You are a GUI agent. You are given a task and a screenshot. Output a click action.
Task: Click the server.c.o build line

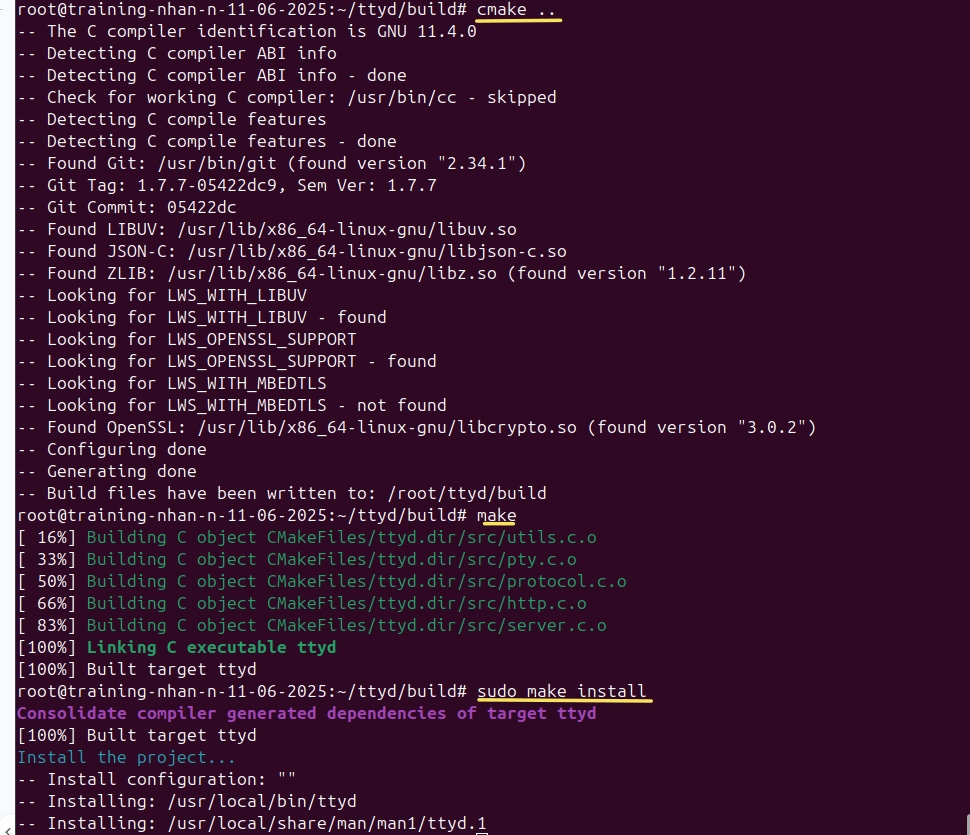coord(346,625)
